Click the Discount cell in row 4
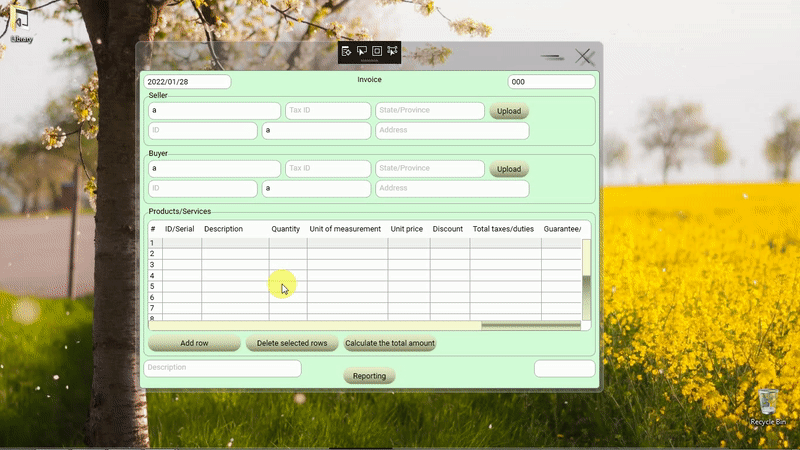Screen dimensions: 800x450 (450, 276)
